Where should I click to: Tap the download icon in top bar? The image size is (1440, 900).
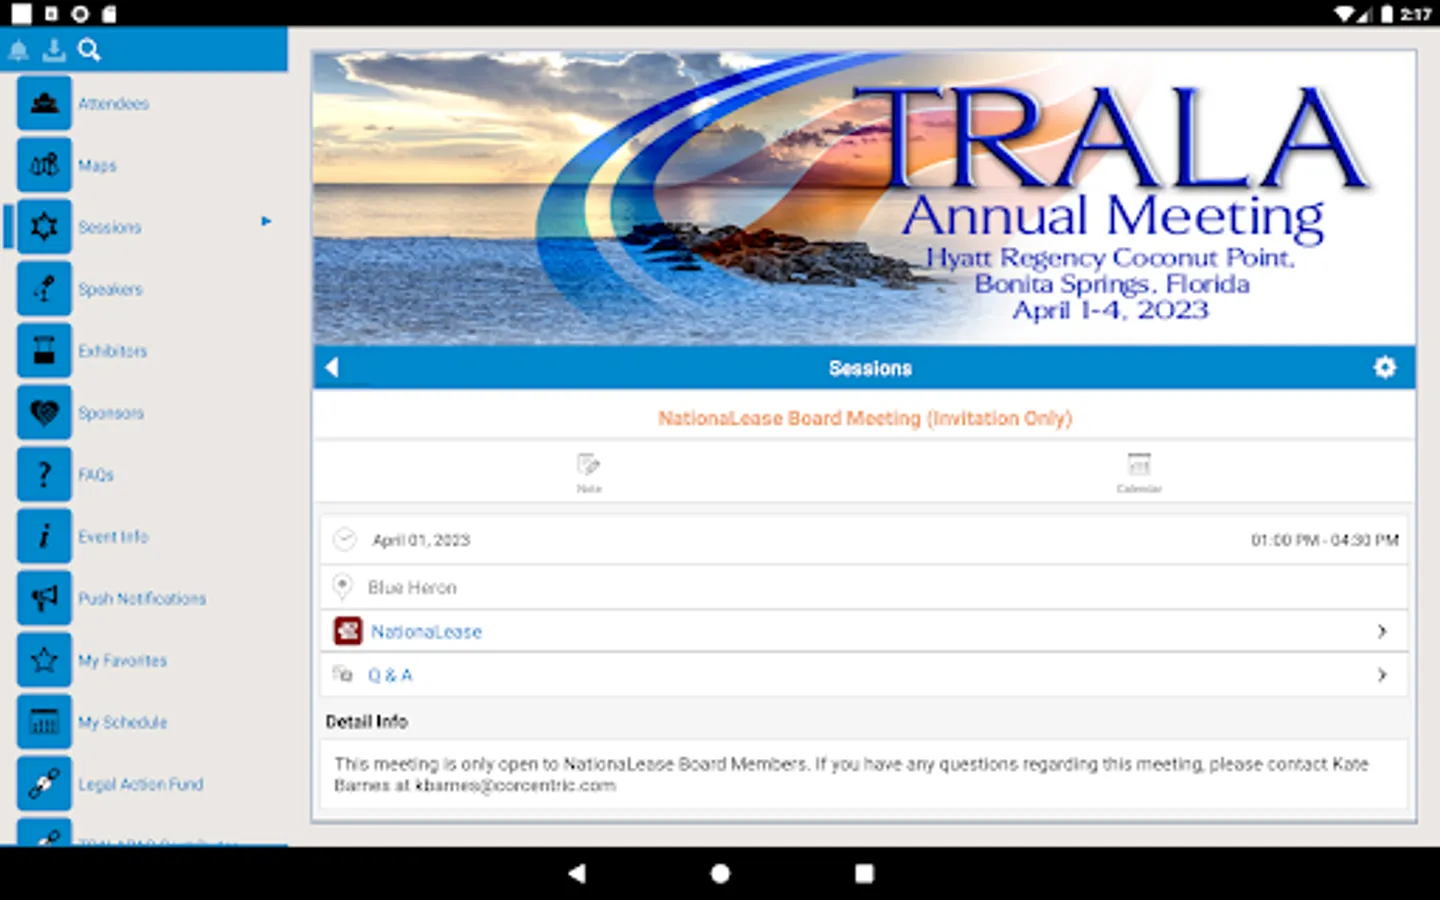[x=54, y=50]
